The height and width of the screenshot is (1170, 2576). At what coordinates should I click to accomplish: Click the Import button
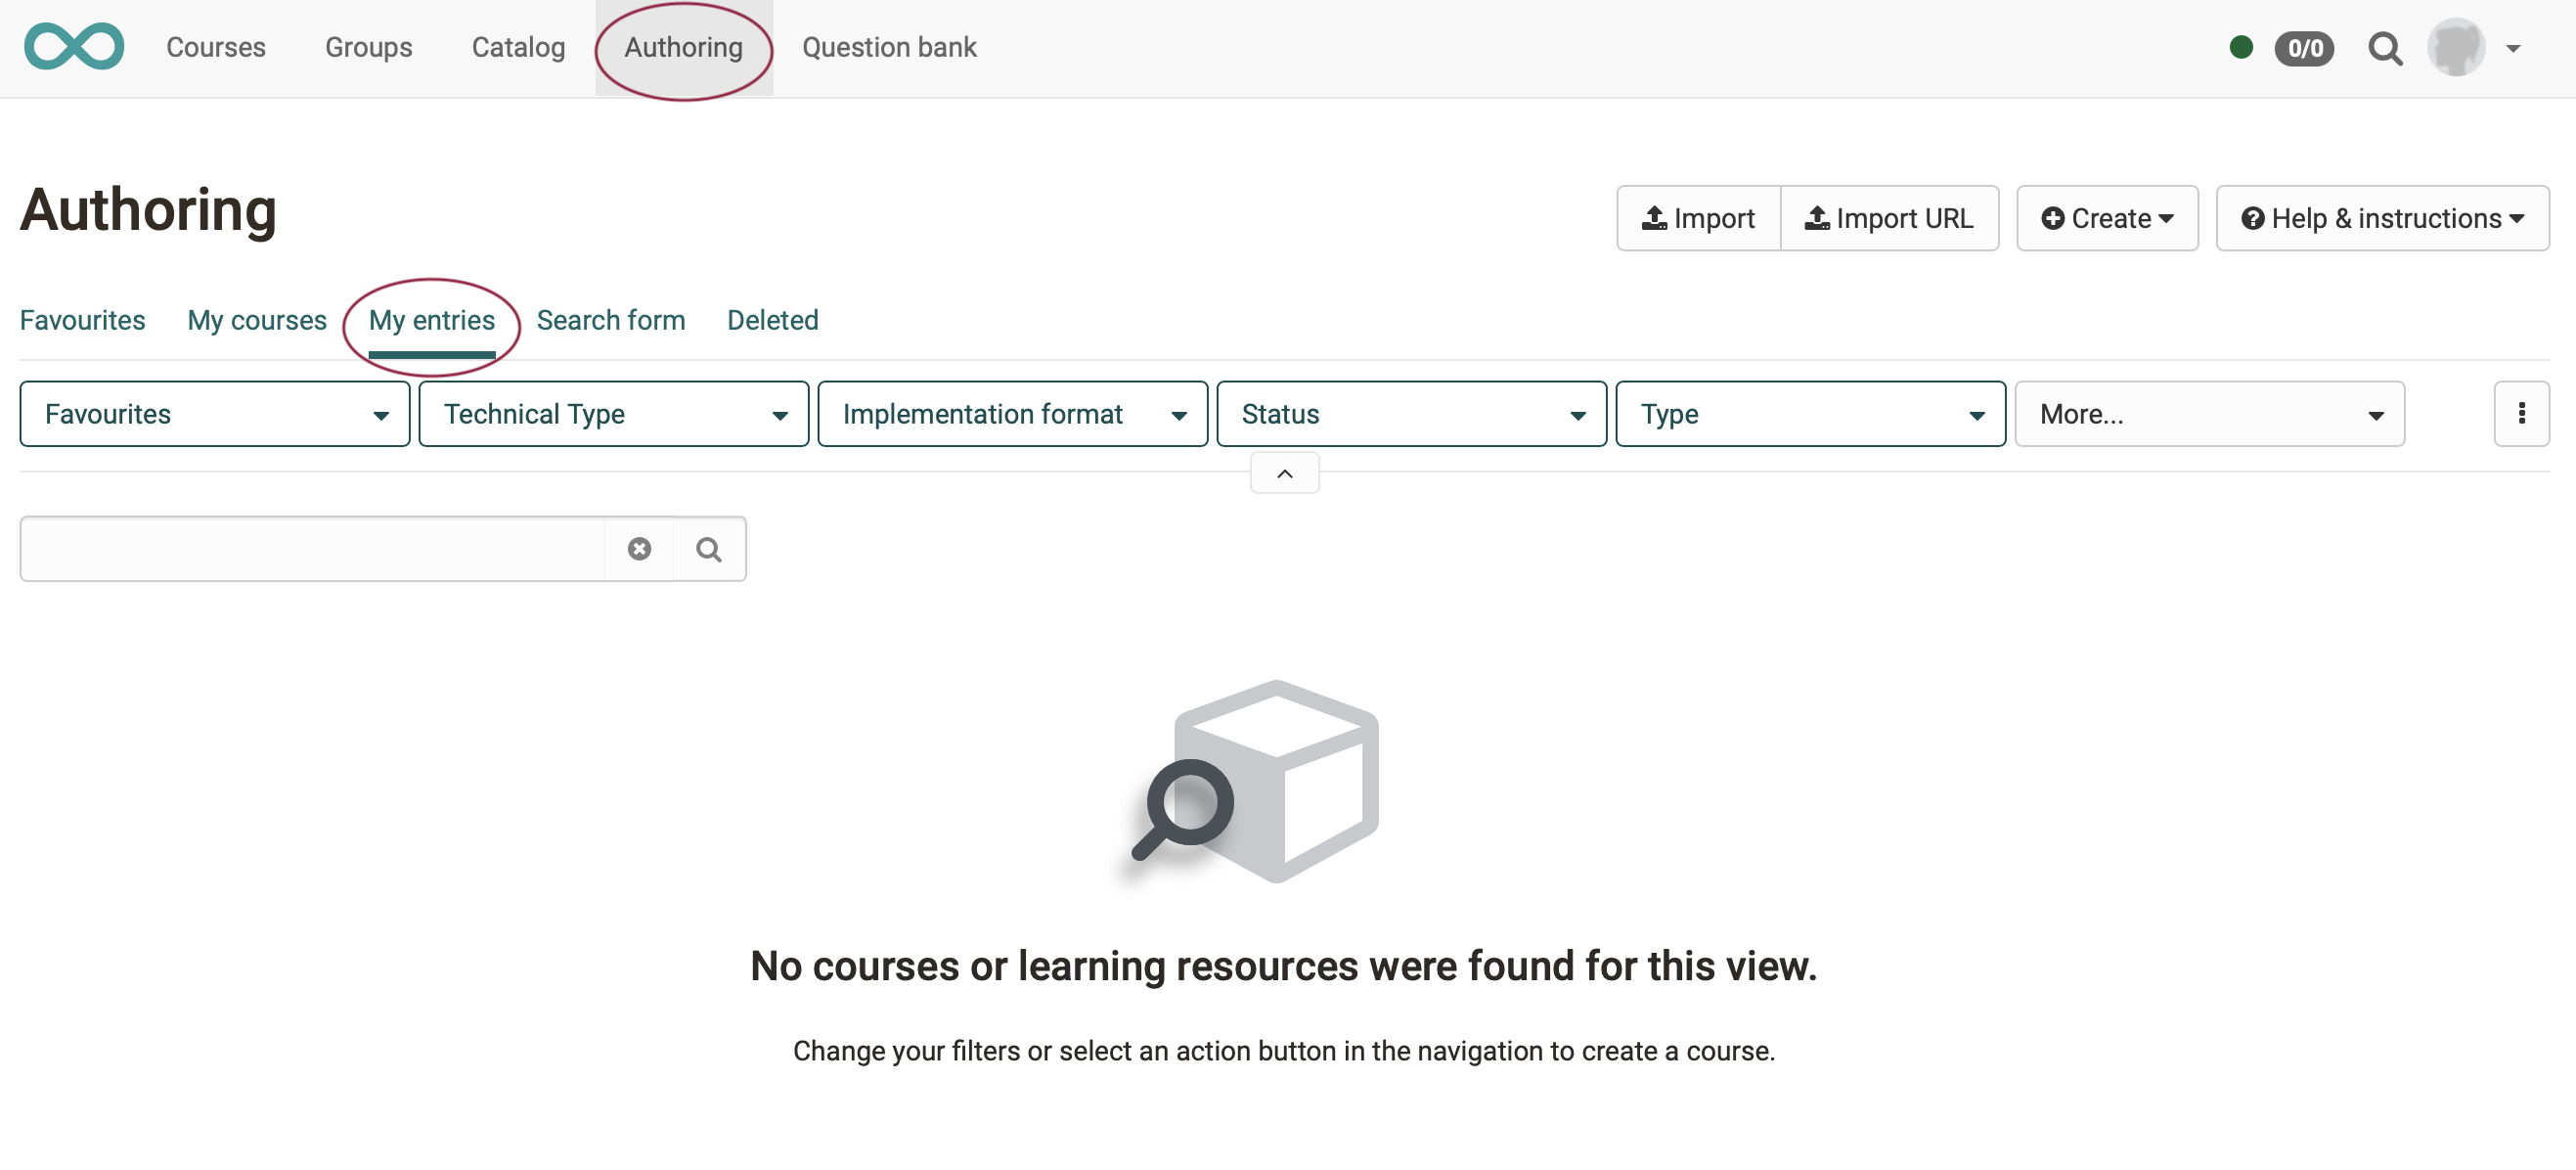click(1697, 218)
